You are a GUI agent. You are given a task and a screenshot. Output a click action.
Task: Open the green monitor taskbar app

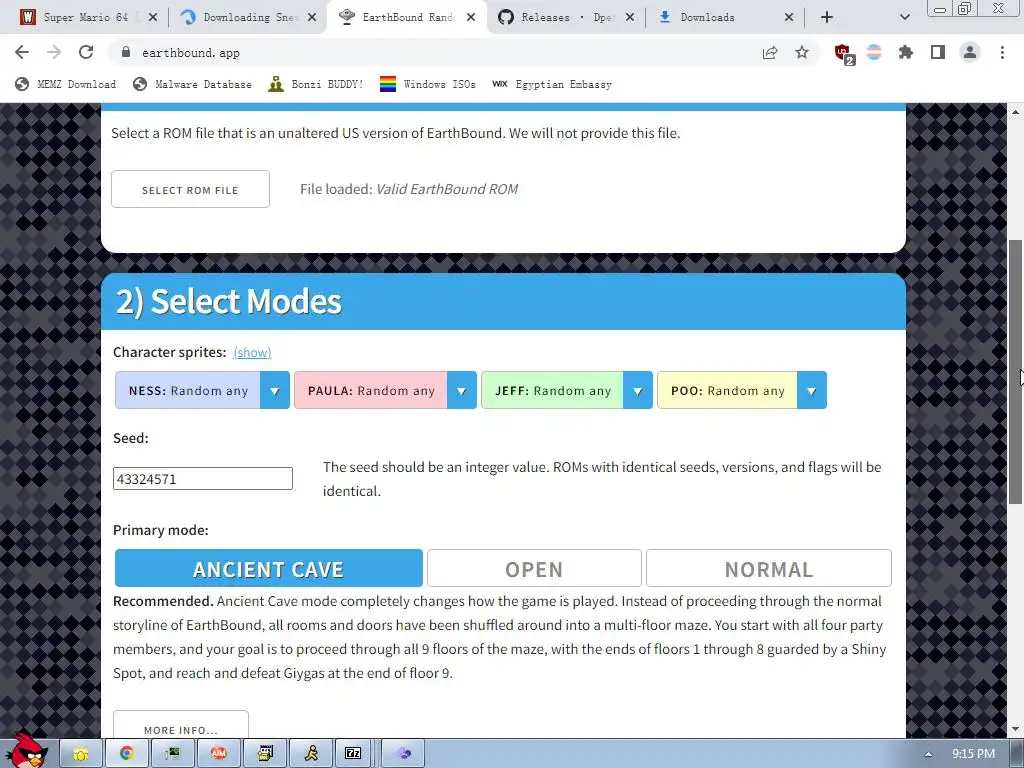[172, 754]
